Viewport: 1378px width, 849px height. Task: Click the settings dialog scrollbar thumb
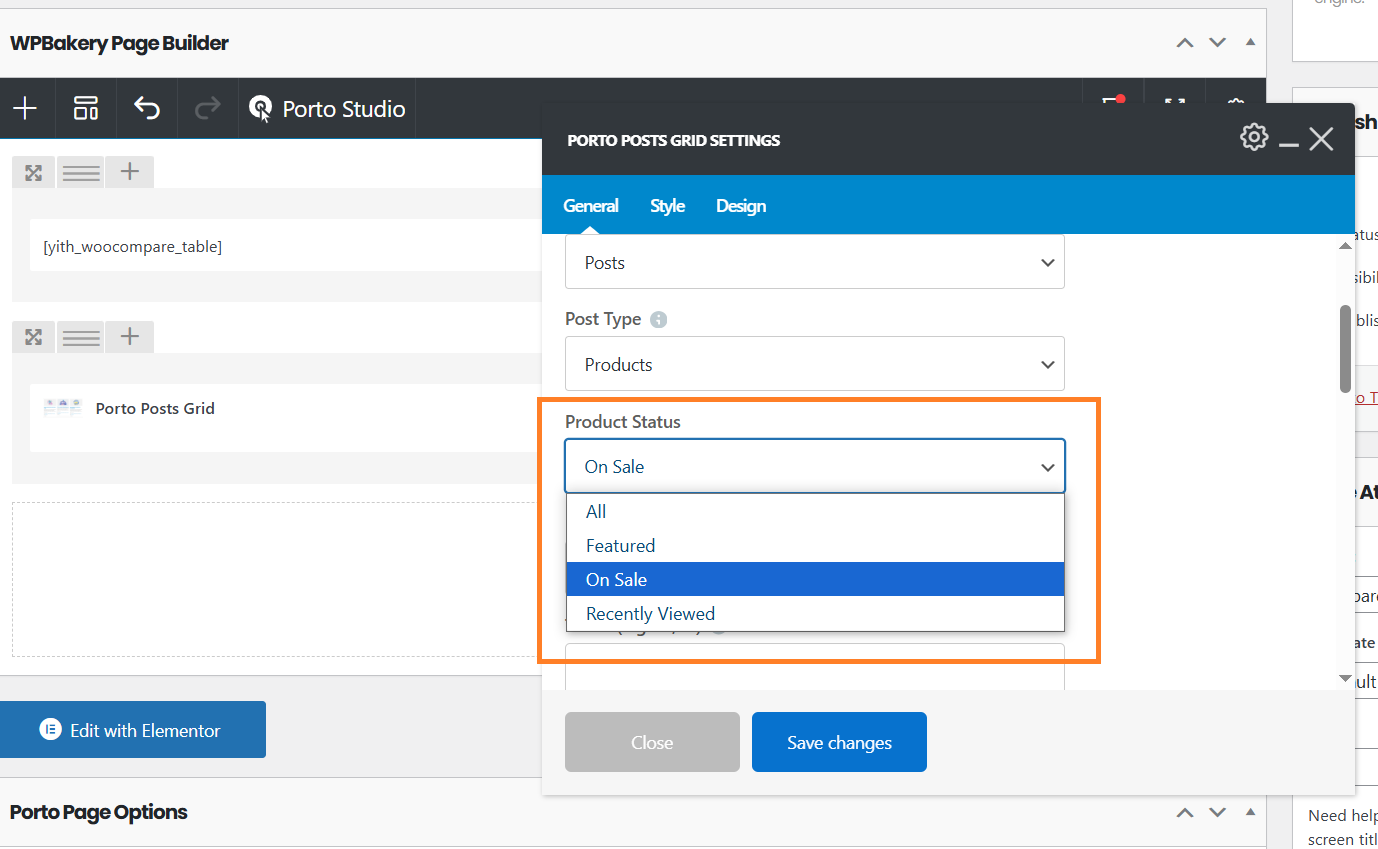1345,348
